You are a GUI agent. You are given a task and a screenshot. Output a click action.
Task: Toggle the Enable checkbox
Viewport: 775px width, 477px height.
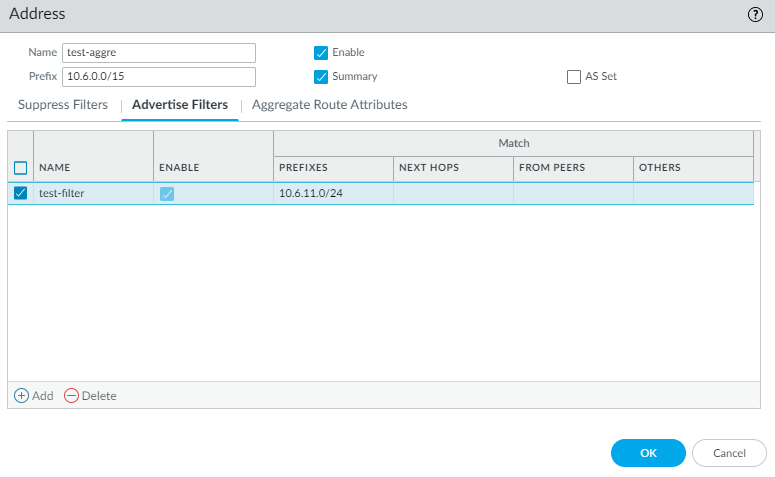click(321, 53)
